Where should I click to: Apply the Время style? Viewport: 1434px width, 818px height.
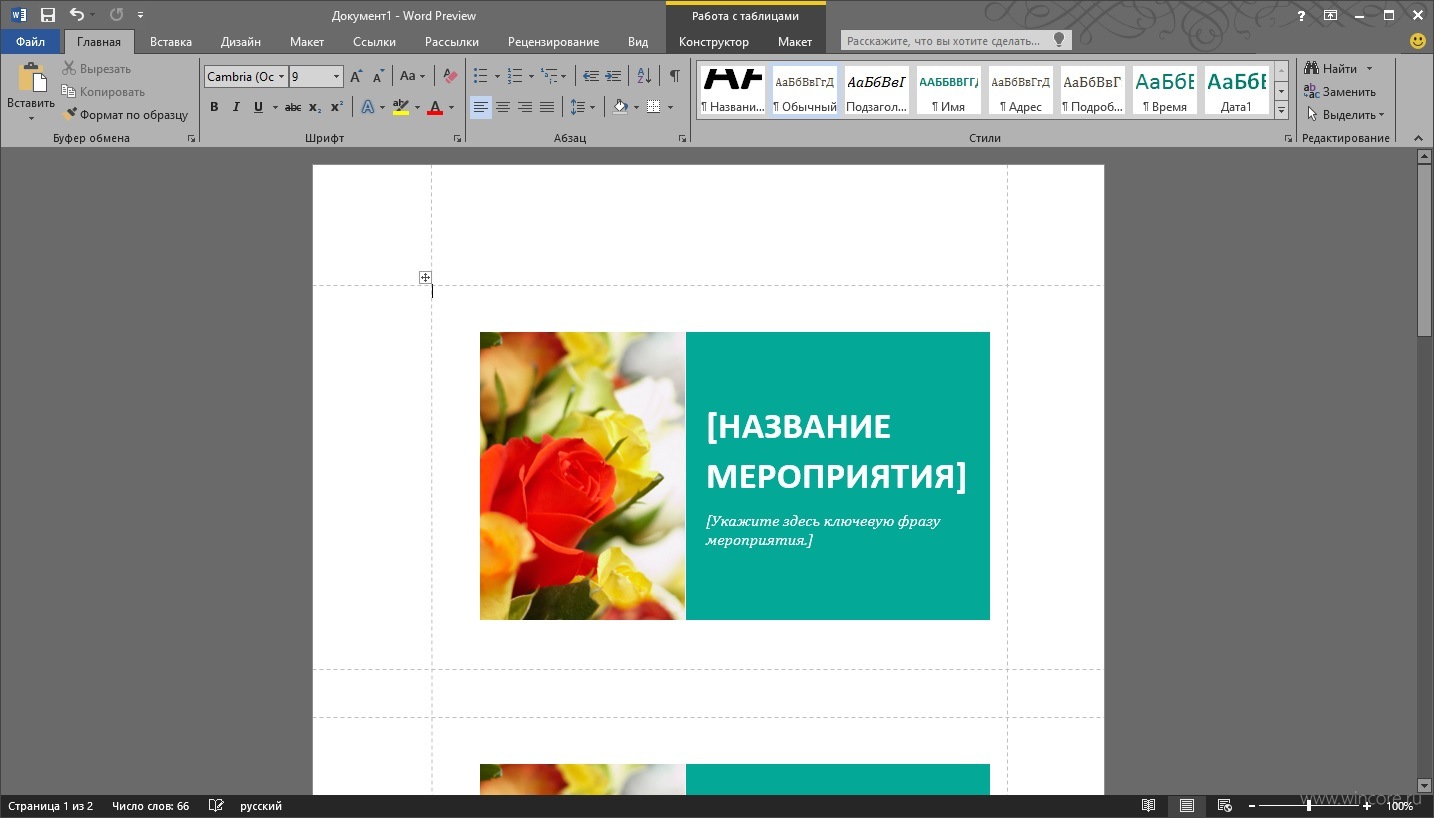1165,90
